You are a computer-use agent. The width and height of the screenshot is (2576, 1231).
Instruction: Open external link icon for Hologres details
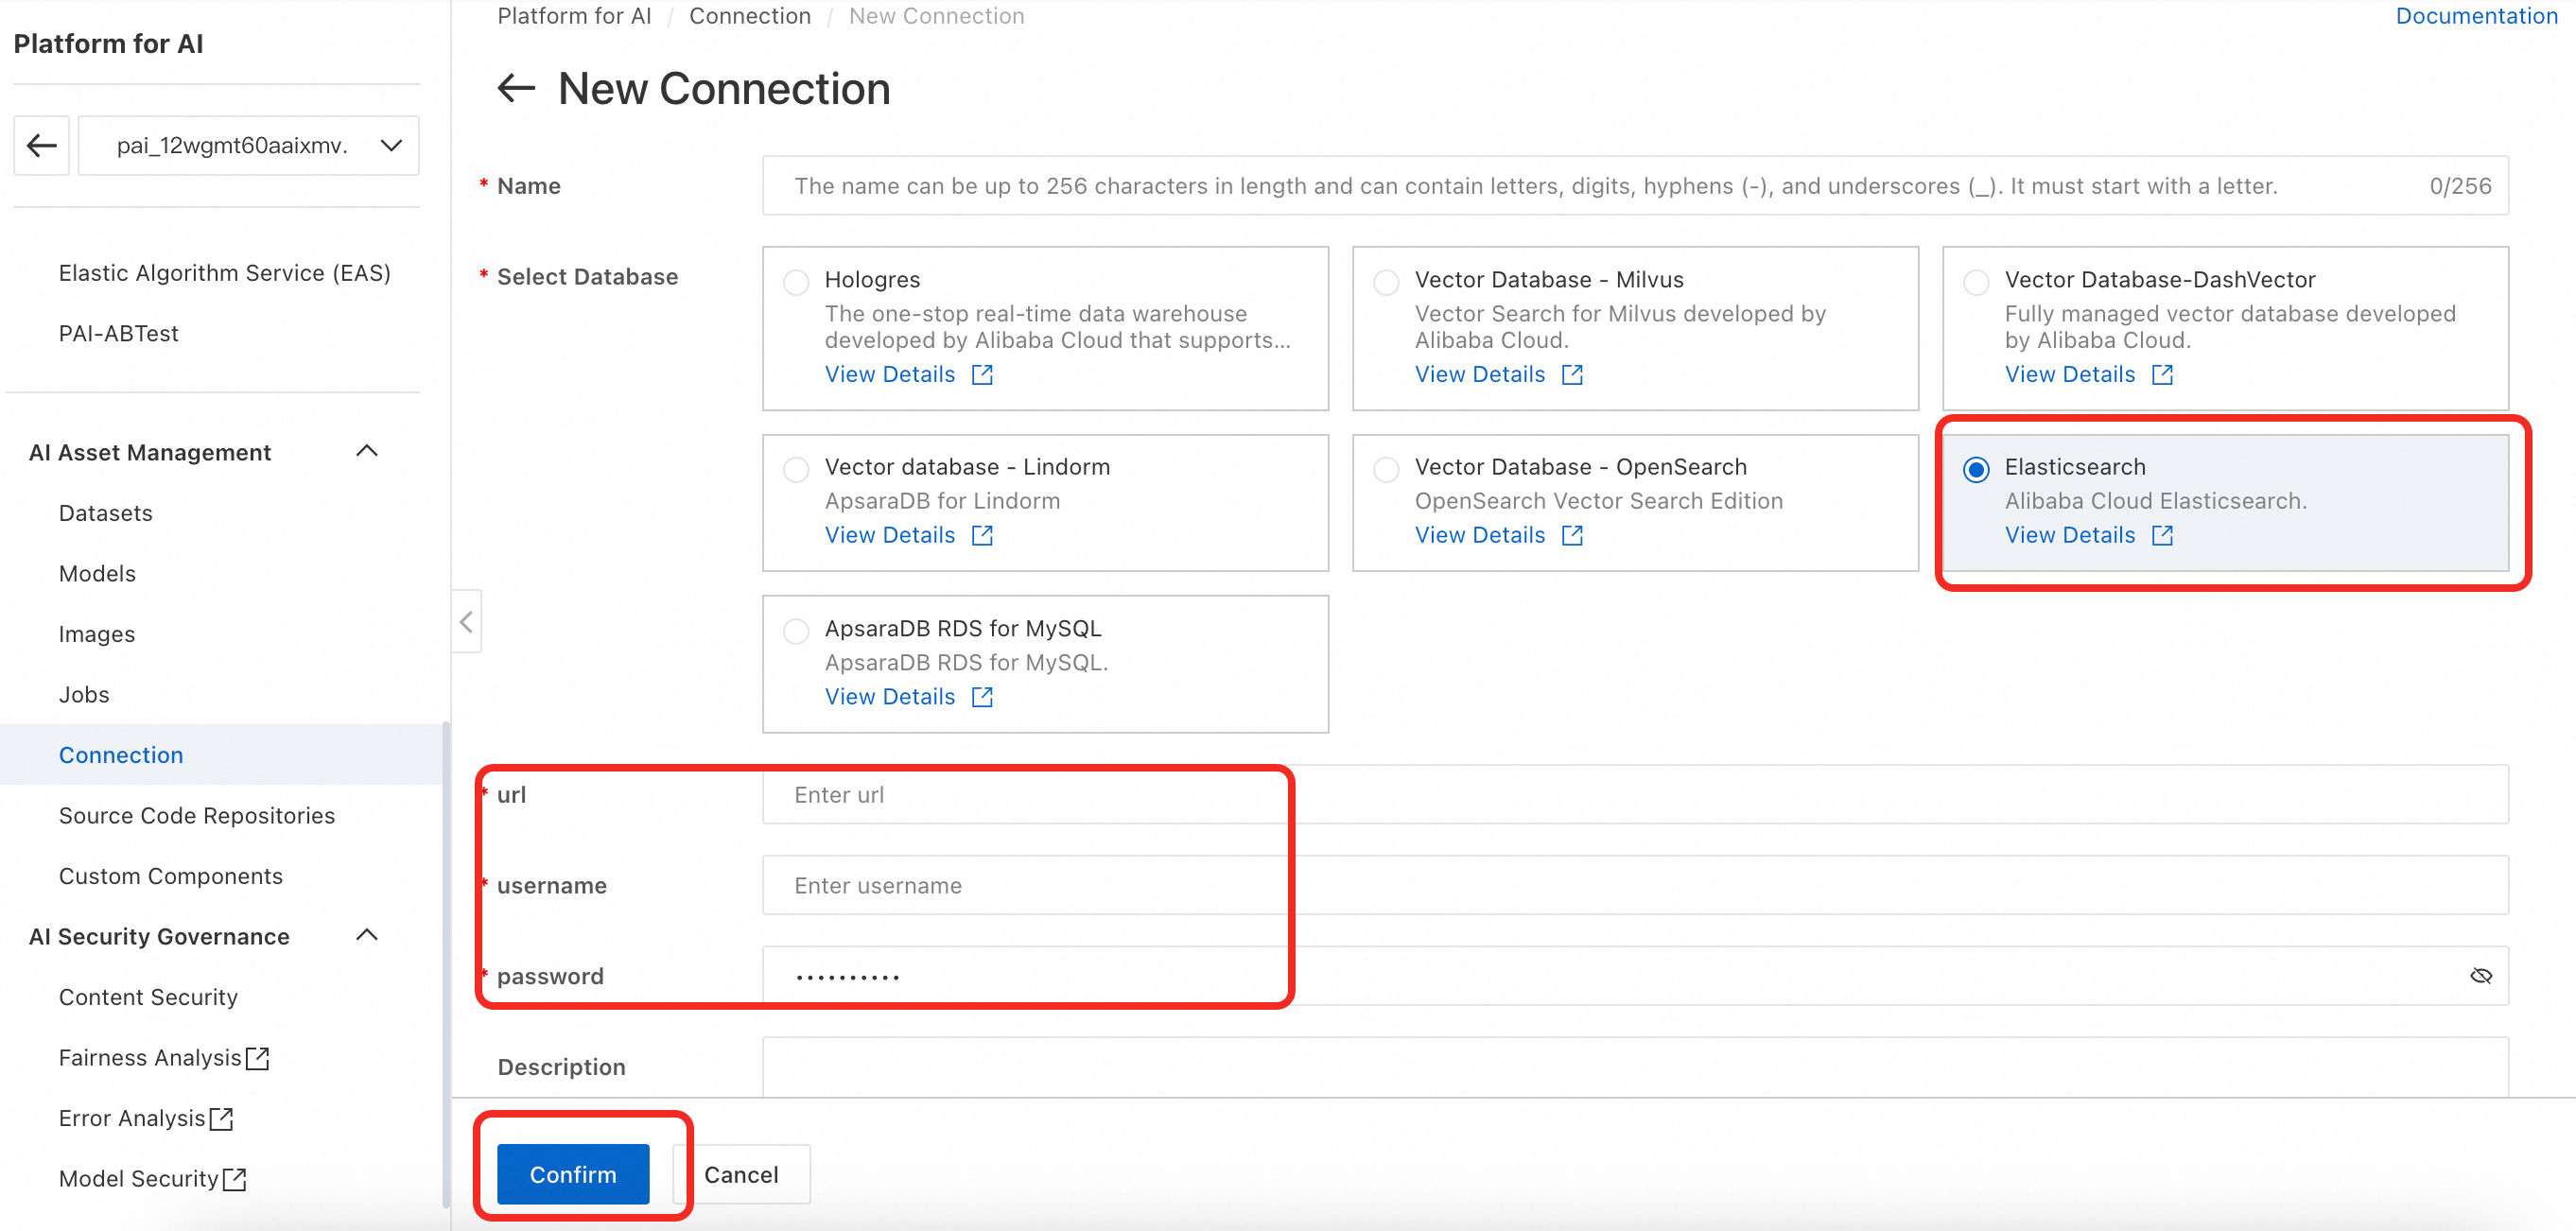tap(982, 374)
